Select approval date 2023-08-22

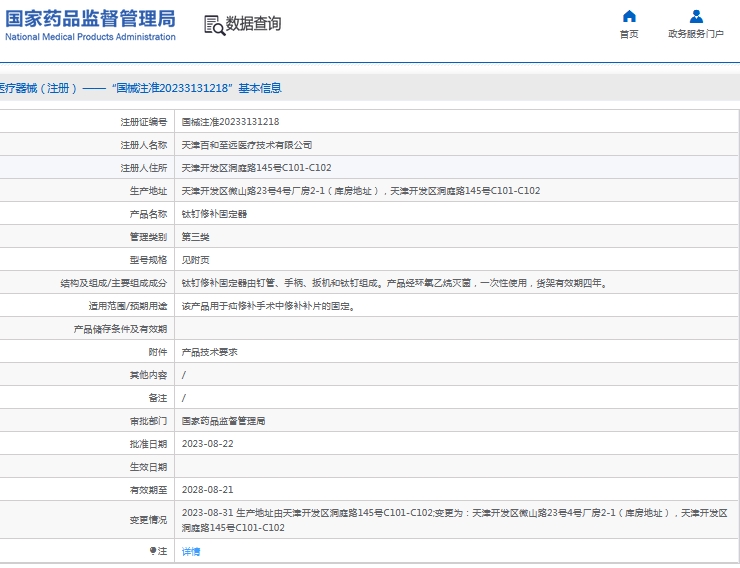pyautogui.click(x=208, y=444)
